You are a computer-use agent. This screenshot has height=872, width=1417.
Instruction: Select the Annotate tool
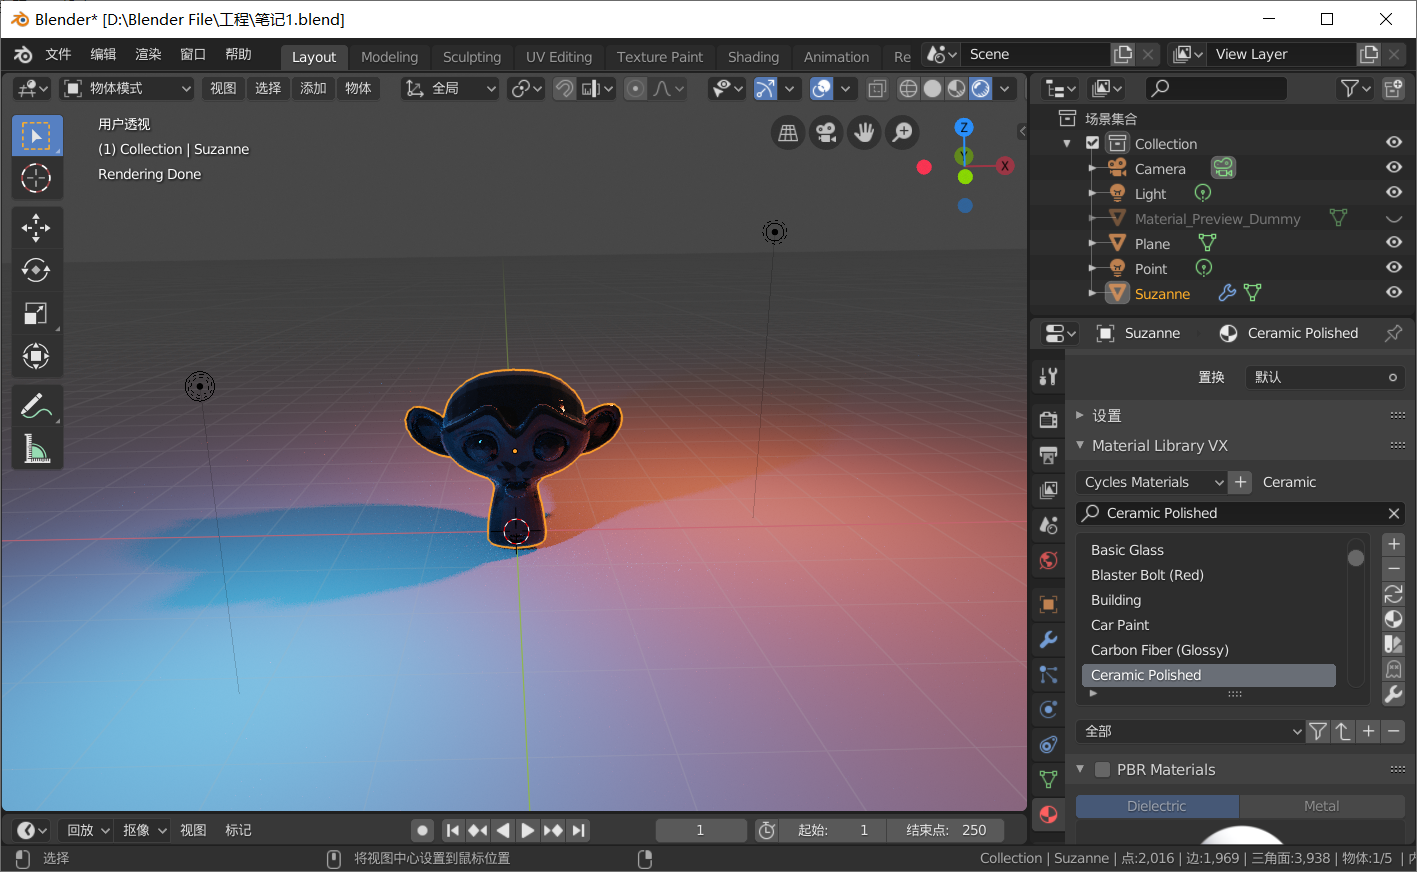coord(36,406)
